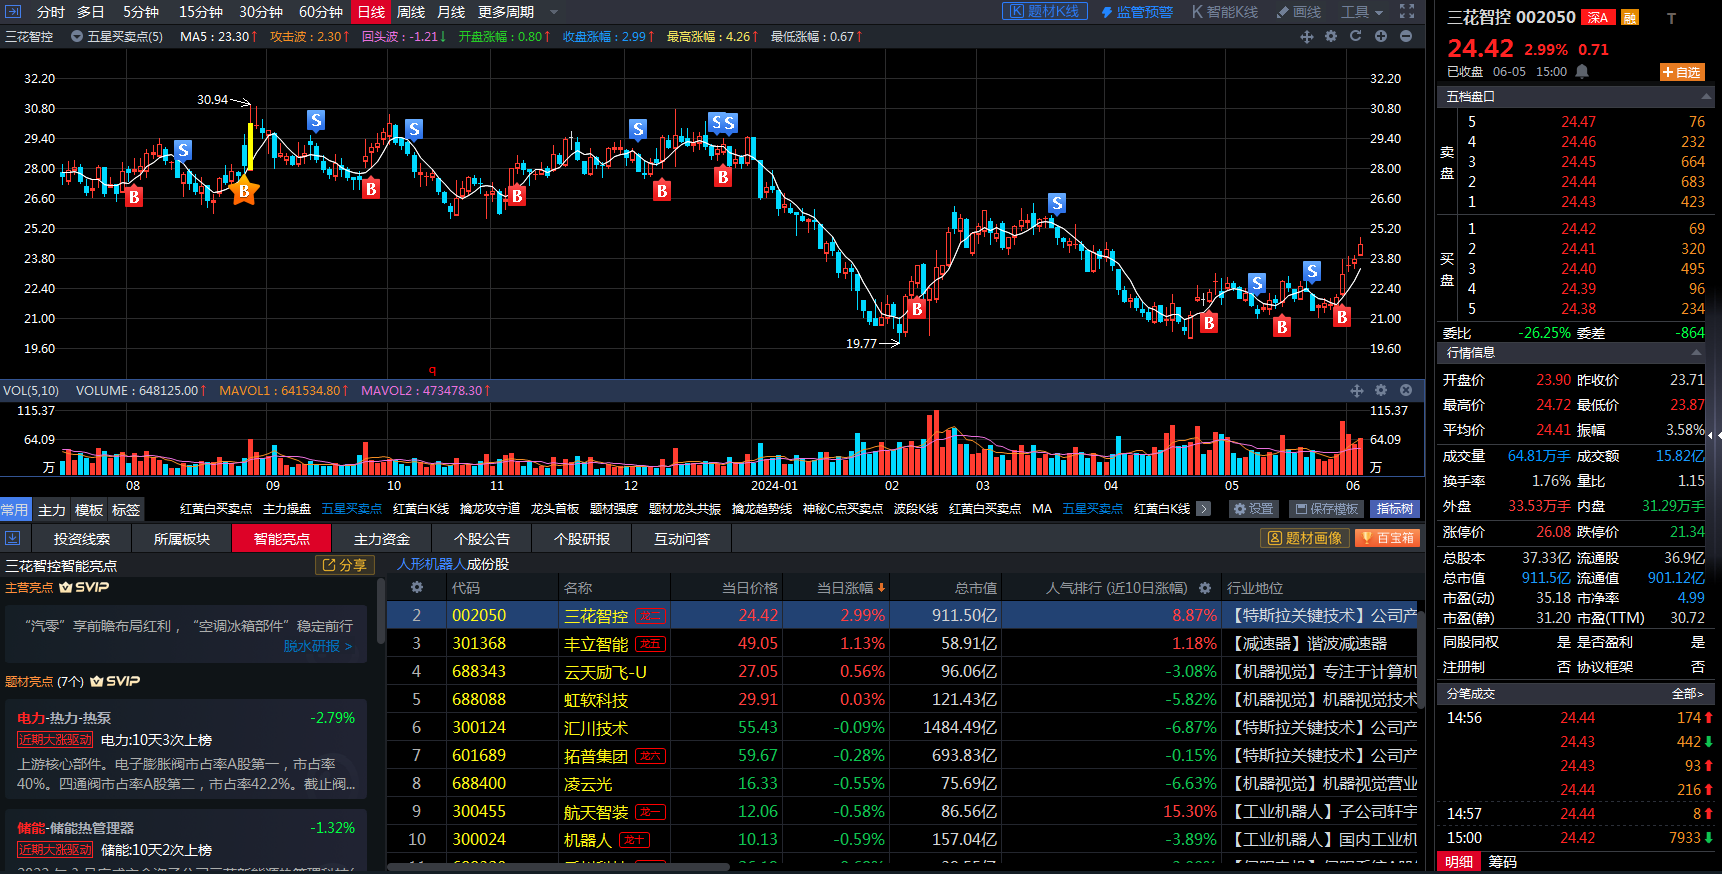Open the 更多周期 more periods dropdown arrow

point(554,12)
